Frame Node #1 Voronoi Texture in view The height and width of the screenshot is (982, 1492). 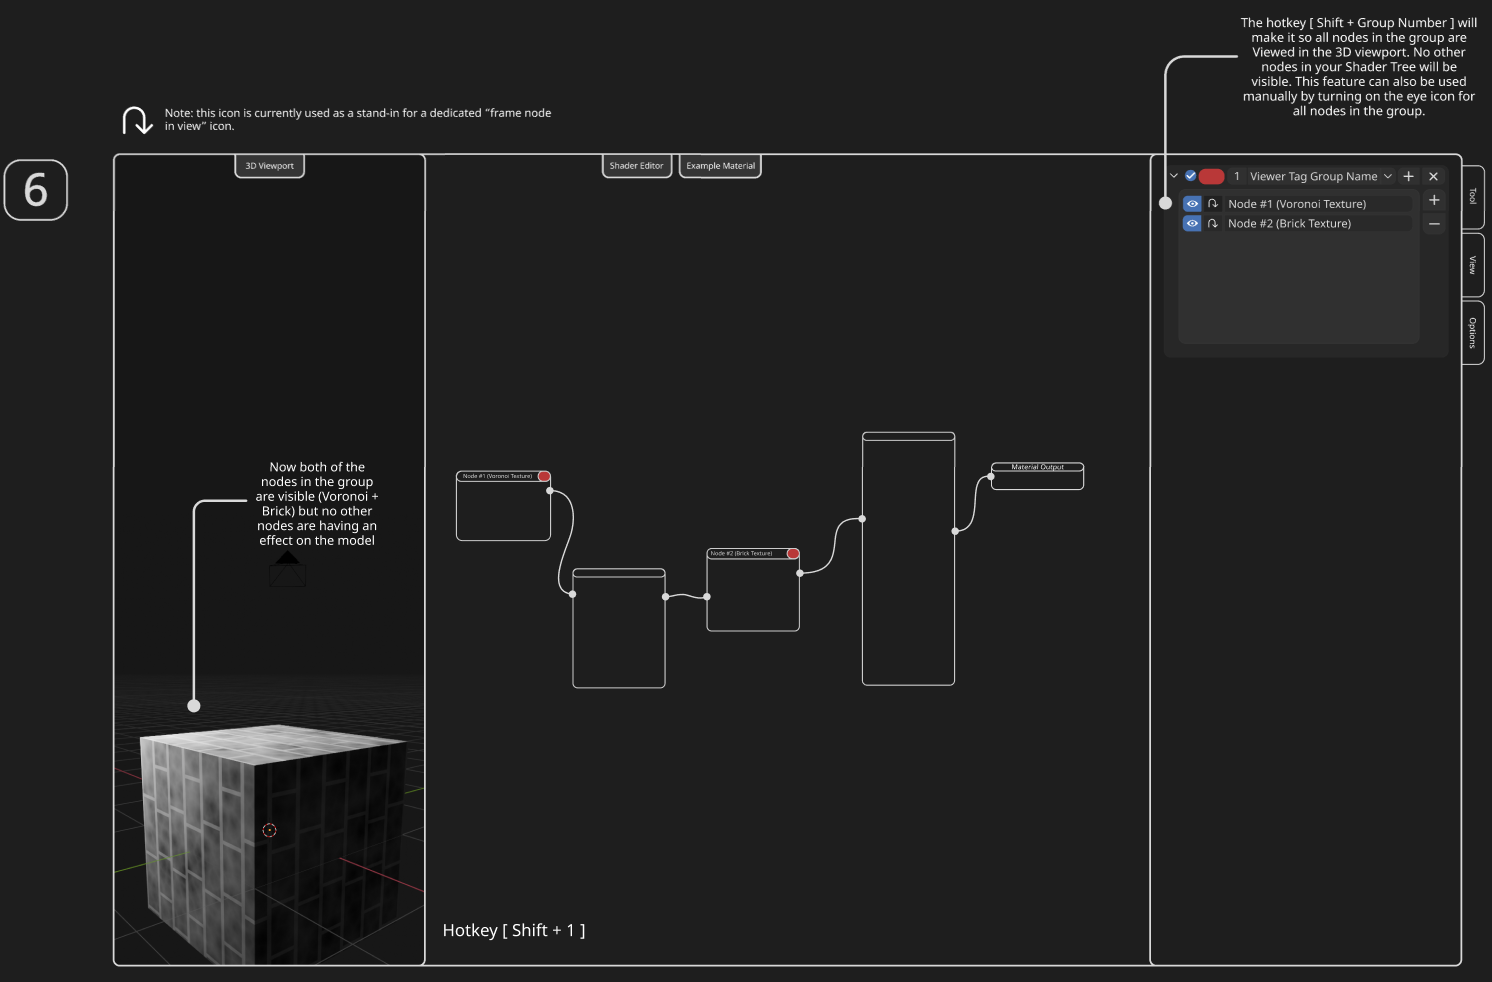[x=1213, y=204]
